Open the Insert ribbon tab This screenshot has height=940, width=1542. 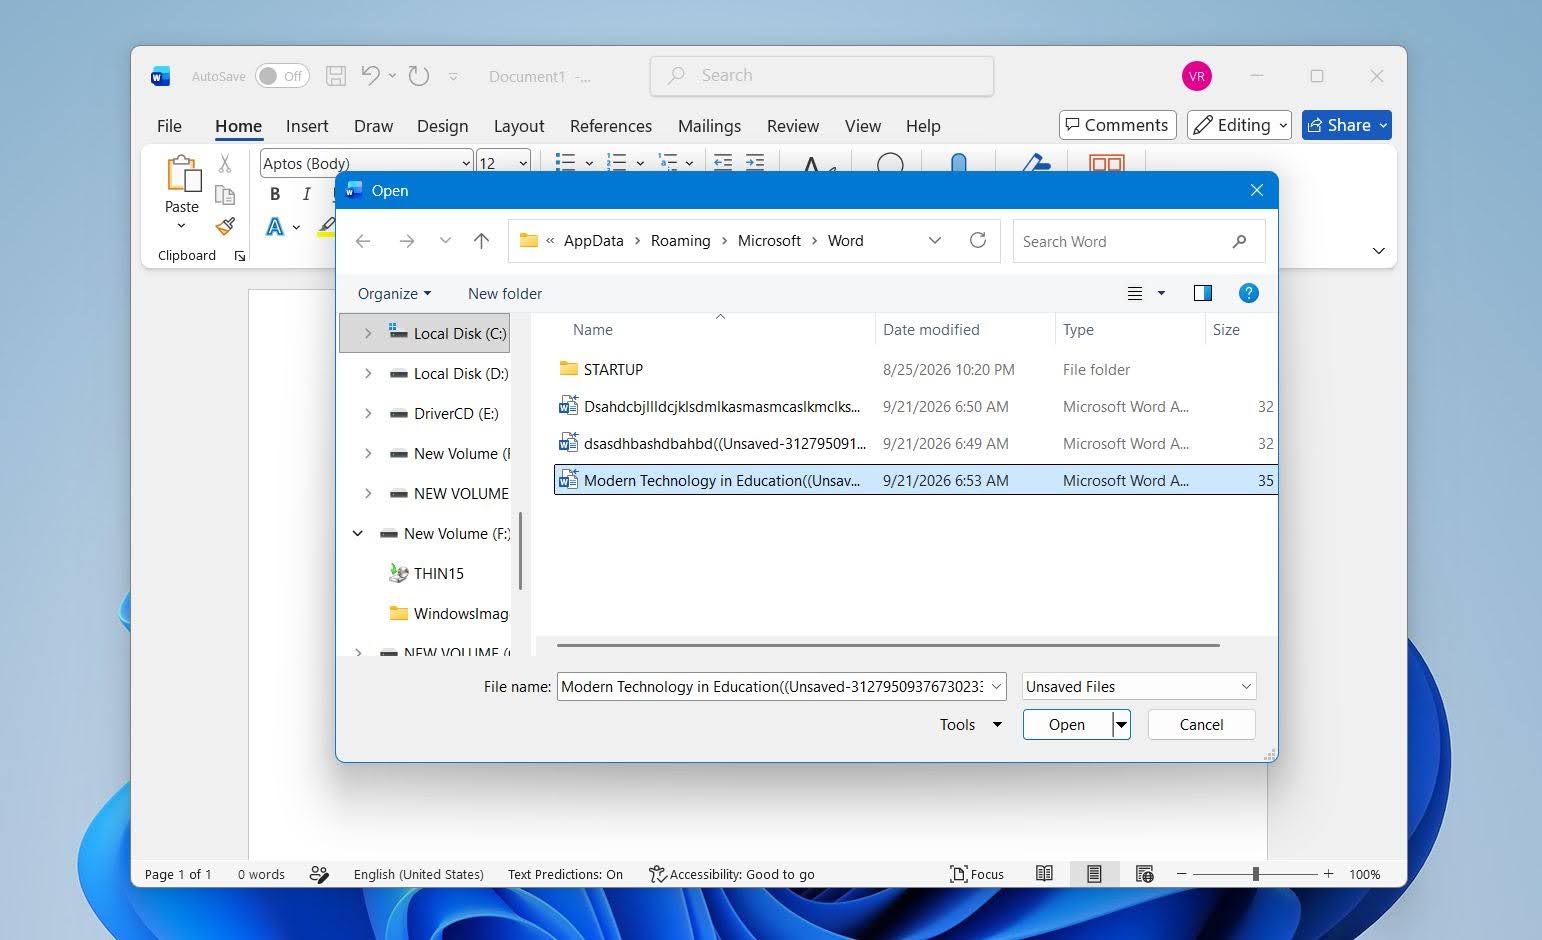(x=307, y=126)
